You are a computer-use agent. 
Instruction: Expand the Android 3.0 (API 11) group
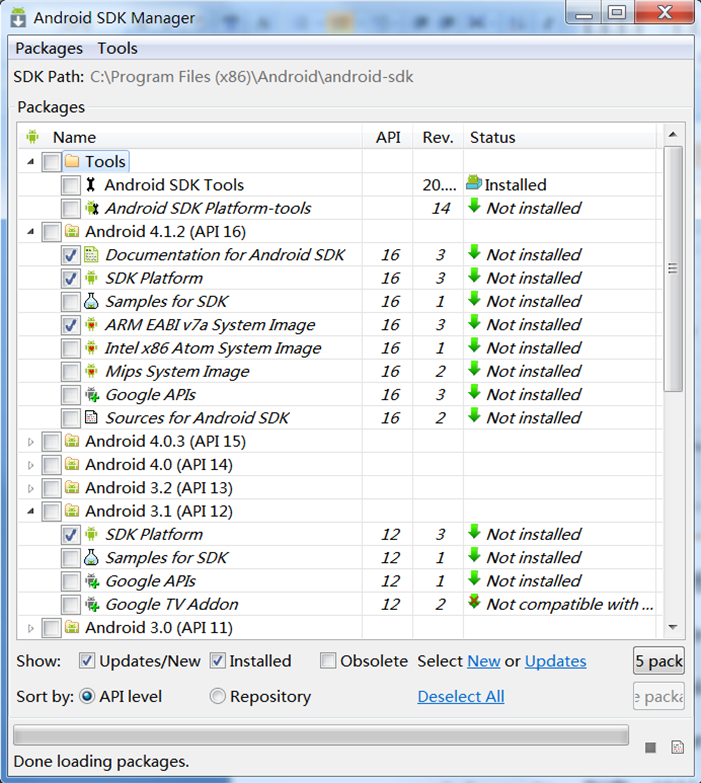(x=30, y=628)
